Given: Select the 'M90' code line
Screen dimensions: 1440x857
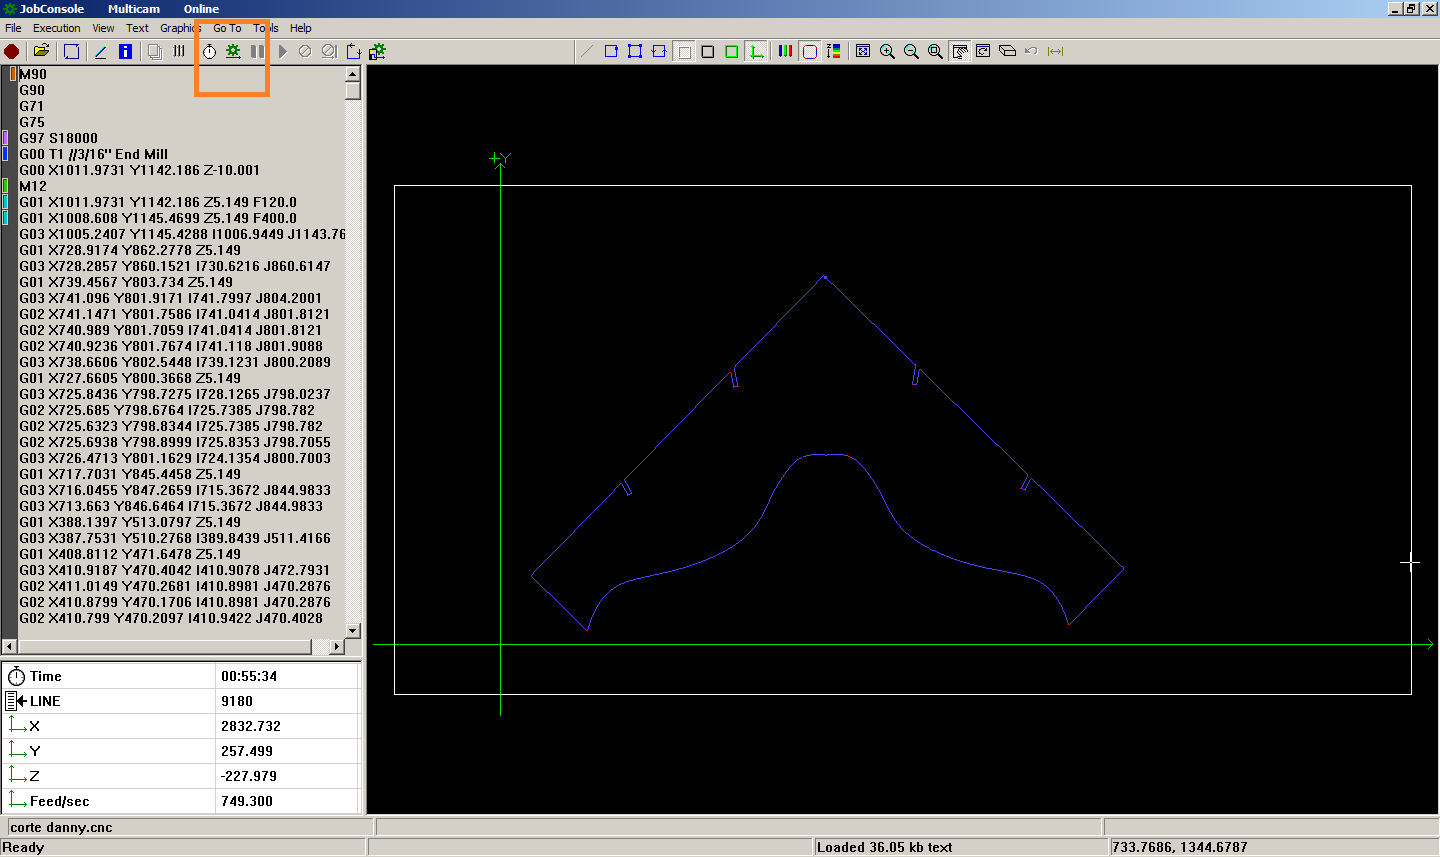Looking at the screenshot, I should point(33,74).
